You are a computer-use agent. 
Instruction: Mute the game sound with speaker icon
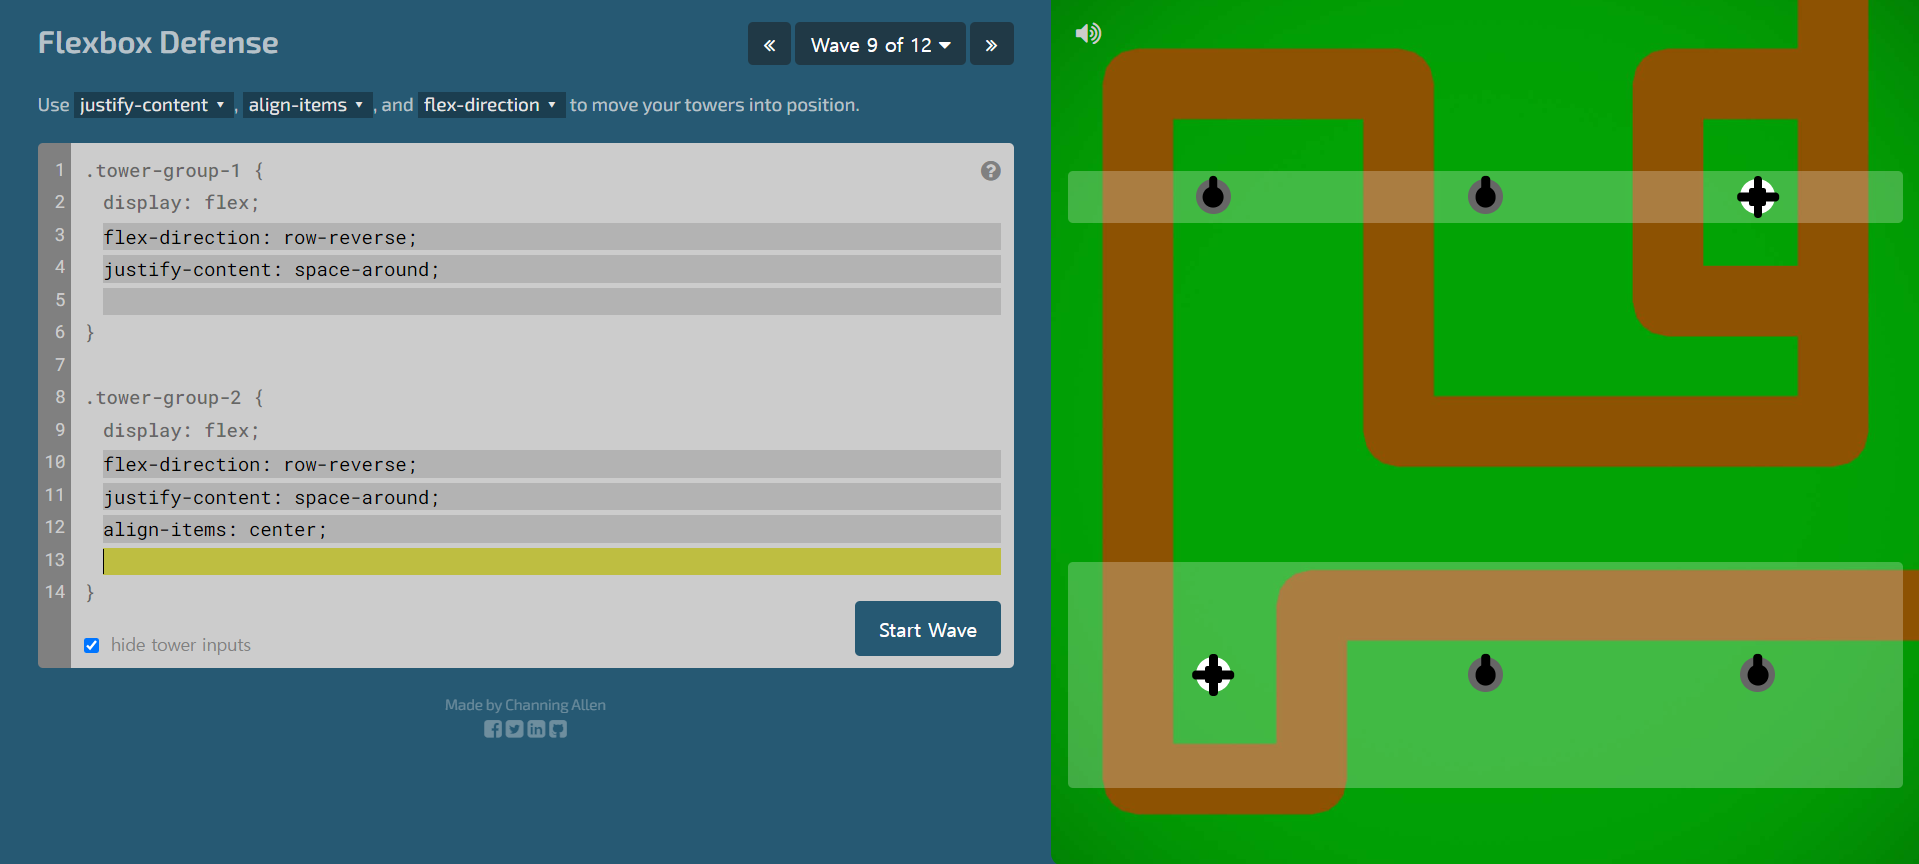pyautogui.click(x=1088, y=34)
